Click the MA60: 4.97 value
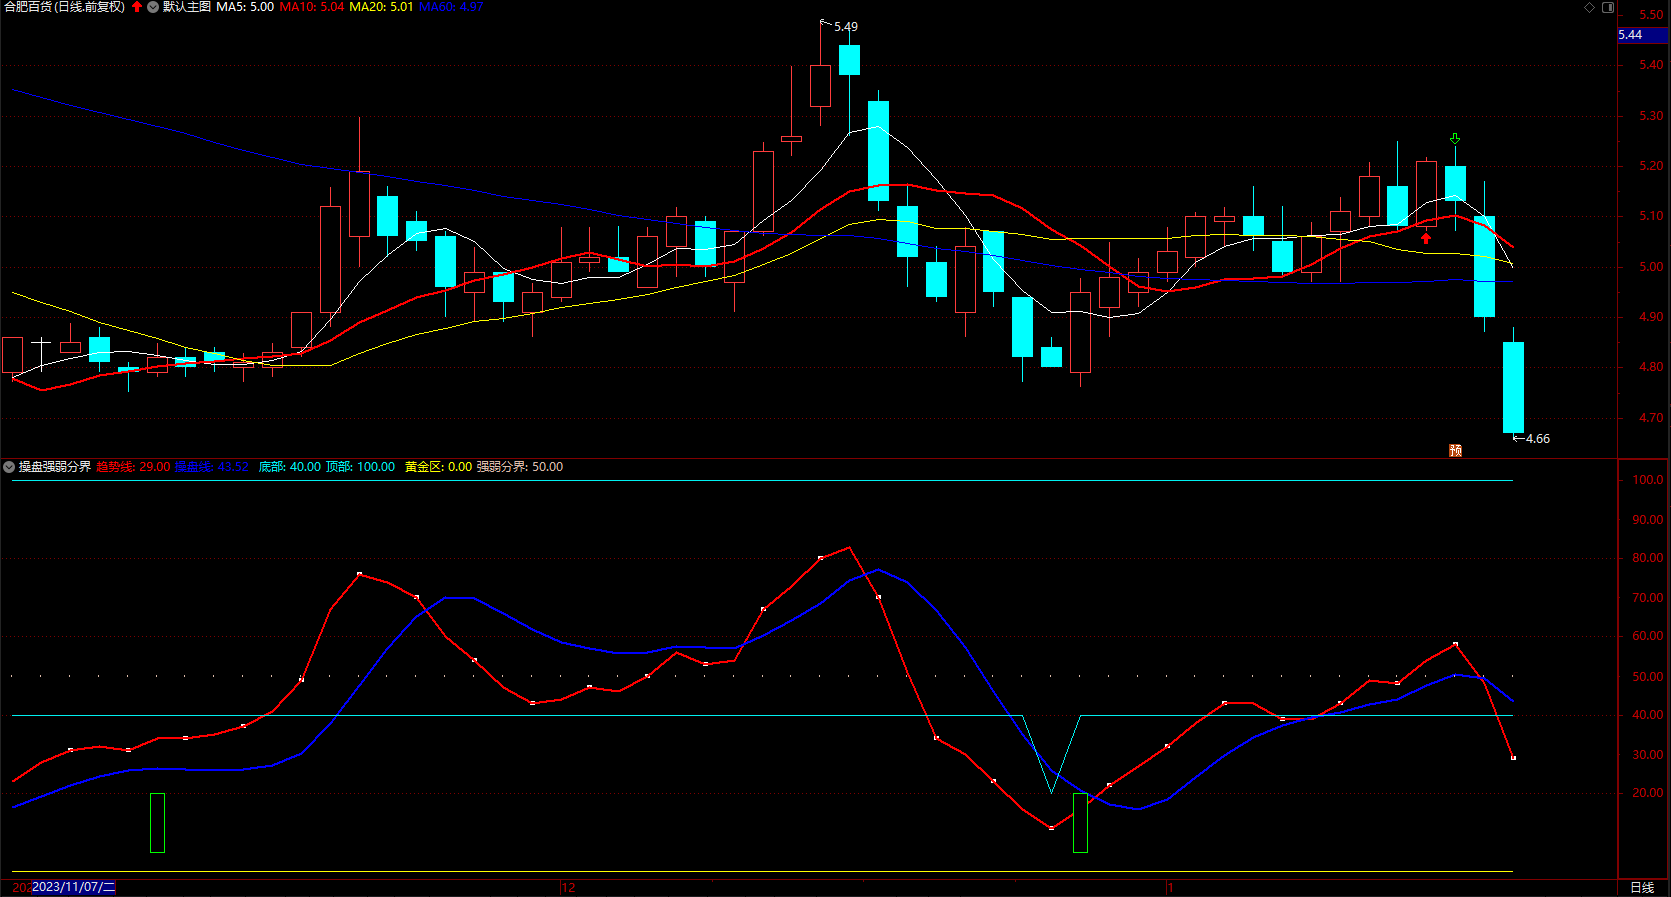This screenshot has width=1671, height=897. coord(451,7)
